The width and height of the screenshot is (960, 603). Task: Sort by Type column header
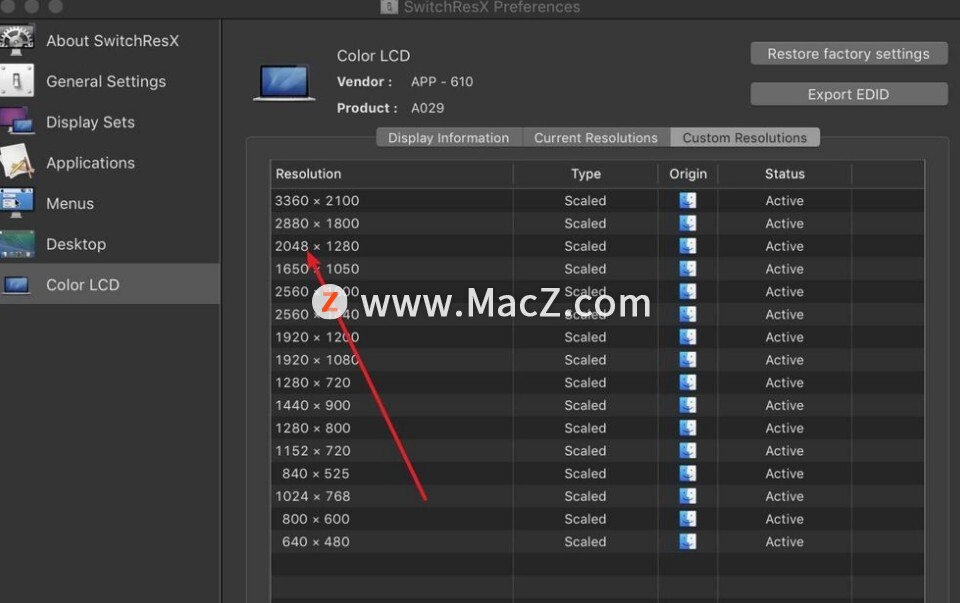click(x=585, y=174)
